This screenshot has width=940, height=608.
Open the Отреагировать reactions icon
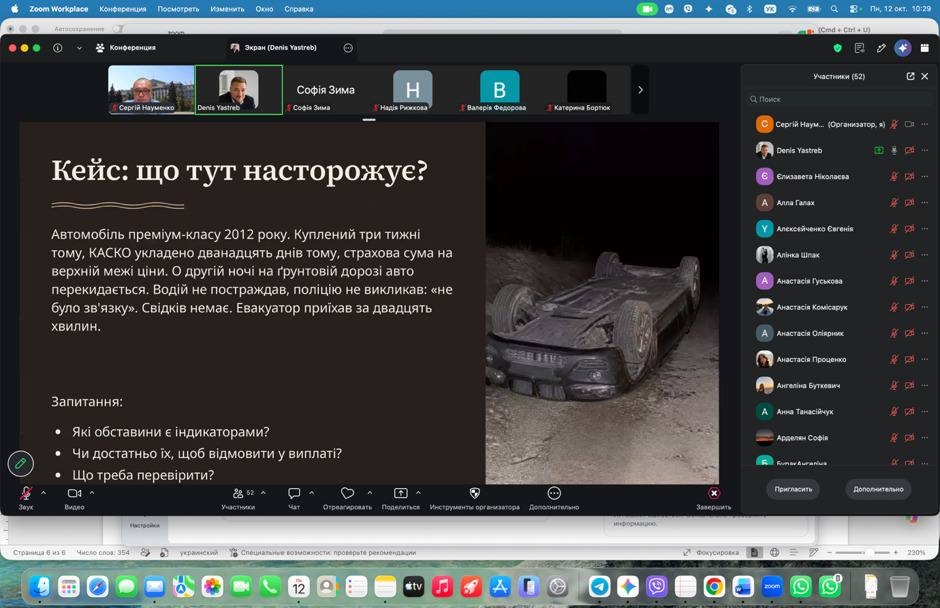click(347, 493)
